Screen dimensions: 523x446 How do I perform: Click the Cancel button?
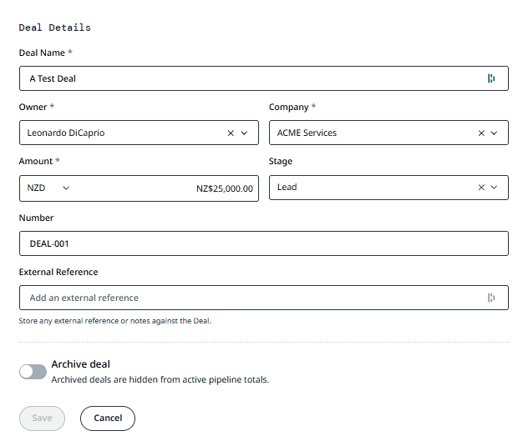tap(108, 418)
